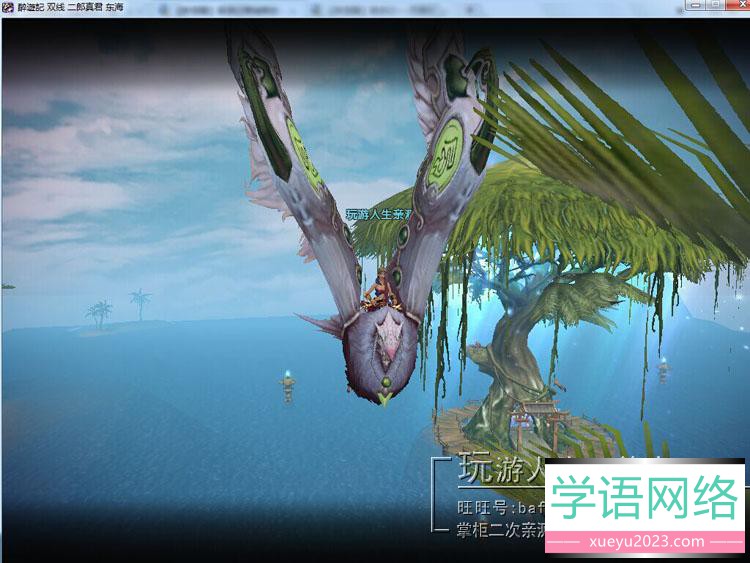The height and width of the screenshot is (563, 750).
Task: Click the floating lantern at the right edge
Action: tap(663, 370)
